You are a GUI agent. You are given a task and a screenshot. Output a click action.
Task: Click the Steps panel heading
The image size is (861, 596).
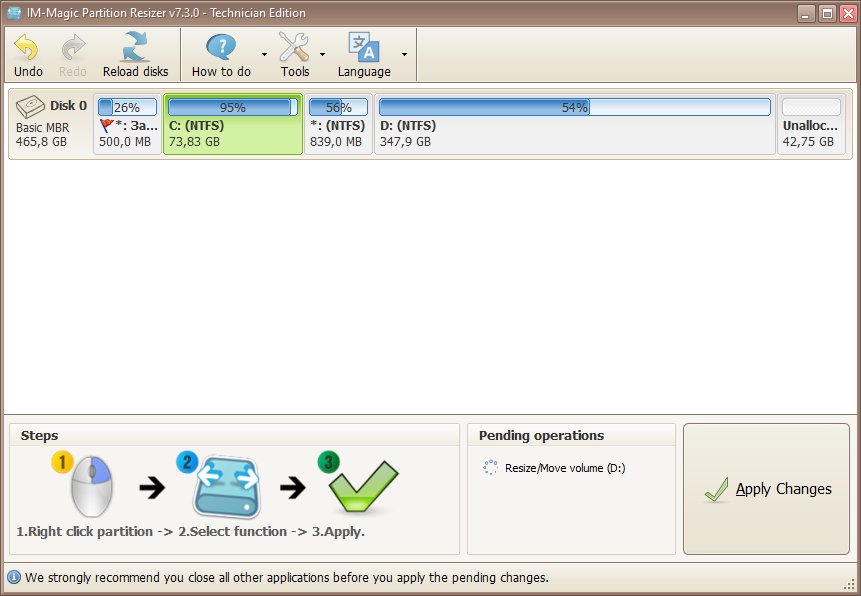[39, 436]
